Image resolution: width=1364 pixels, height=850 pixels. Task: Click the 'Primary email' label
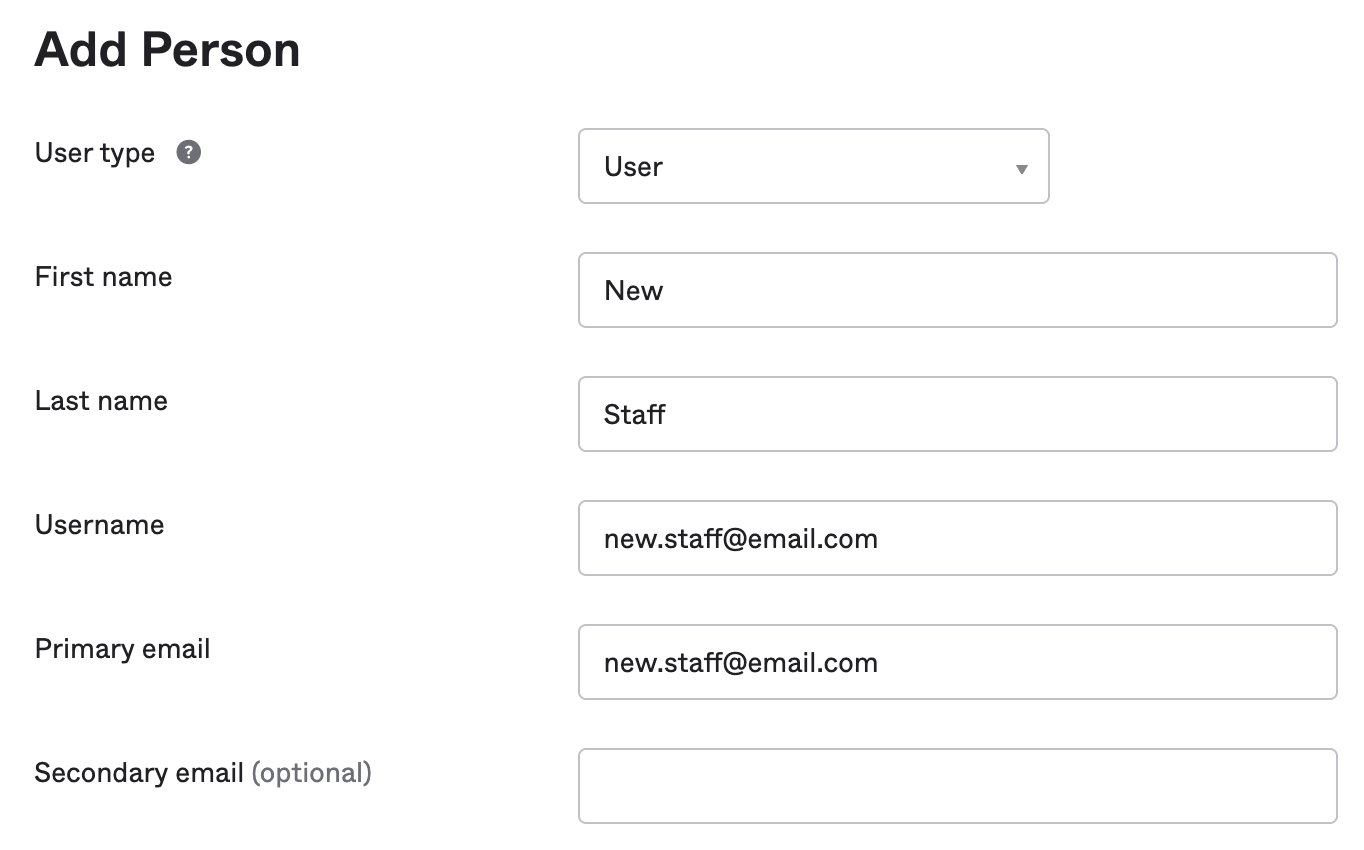(122, 649)
